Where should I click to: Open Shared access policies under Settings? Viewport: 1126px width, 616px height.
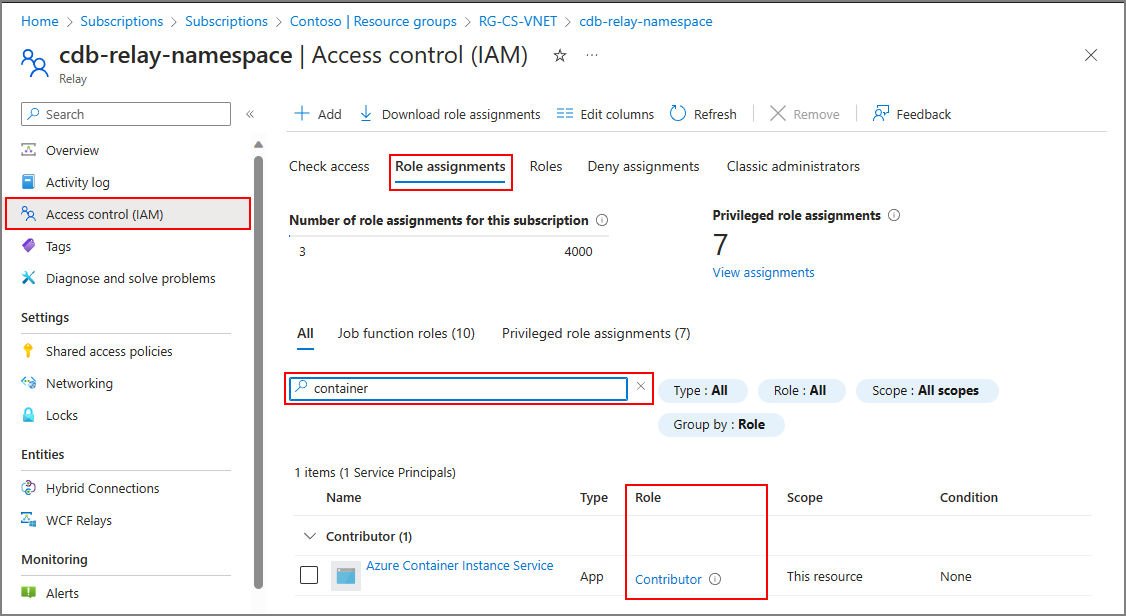[x=27, y=351]
